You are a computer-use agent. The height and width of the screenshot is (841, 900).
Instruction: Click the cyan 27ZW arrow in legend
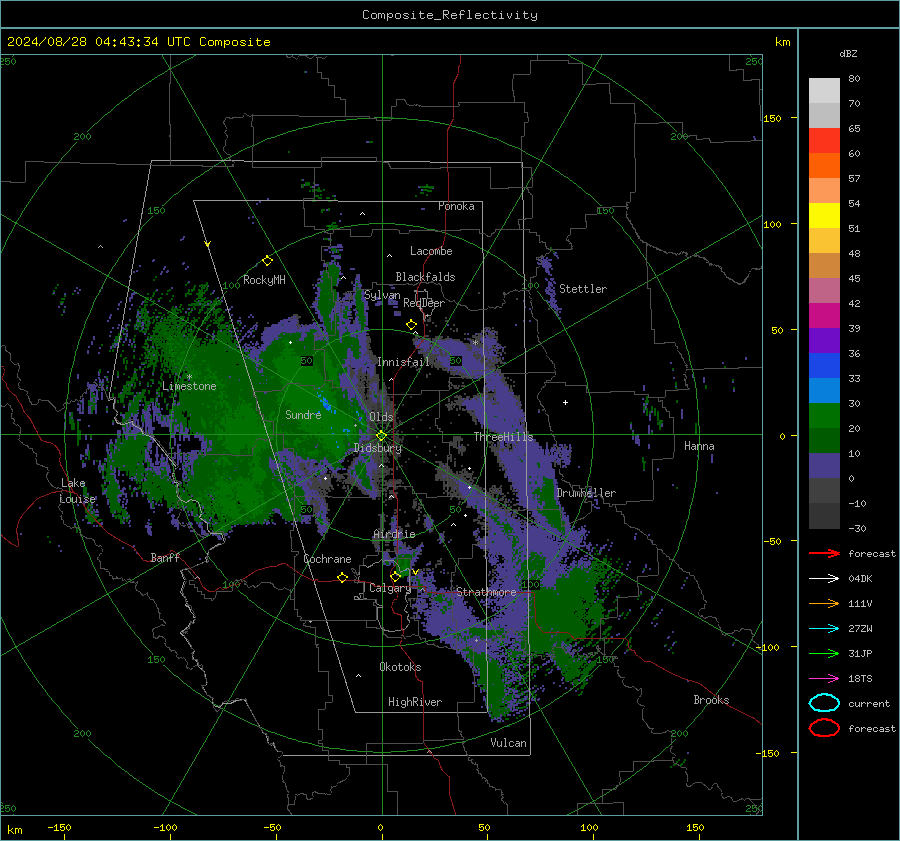point(824,629)
